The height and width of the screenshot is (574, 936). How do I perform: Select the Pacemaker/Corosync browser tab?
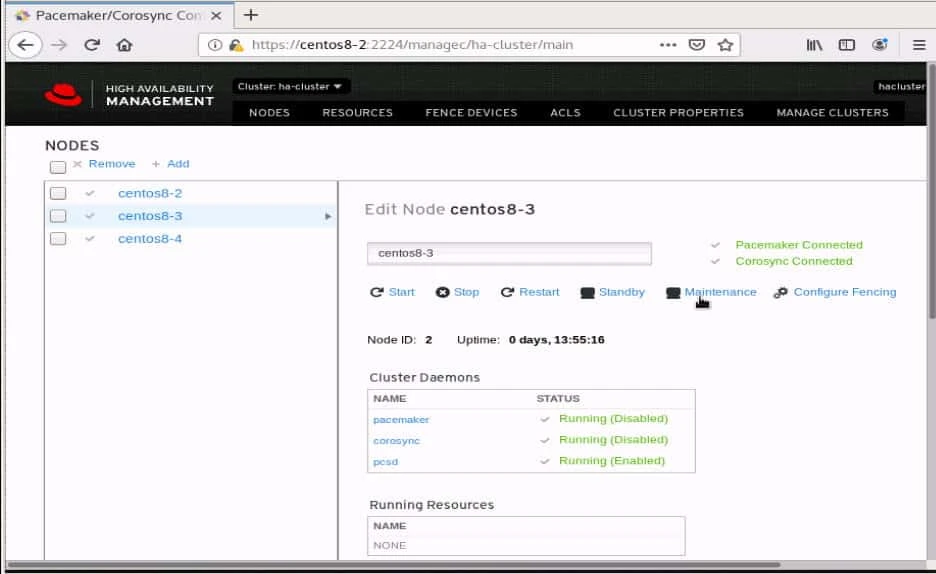click(119, 16)
